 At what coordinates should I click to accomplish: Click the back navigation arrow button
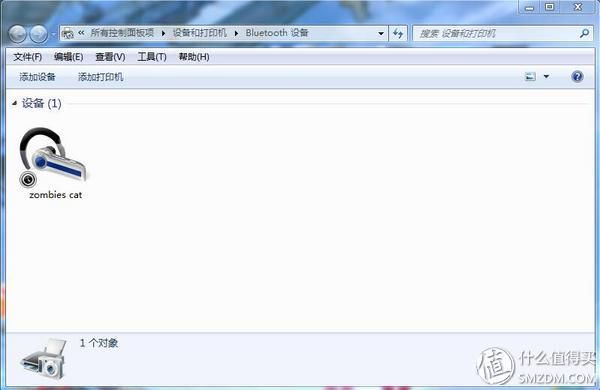click(18, 34)
